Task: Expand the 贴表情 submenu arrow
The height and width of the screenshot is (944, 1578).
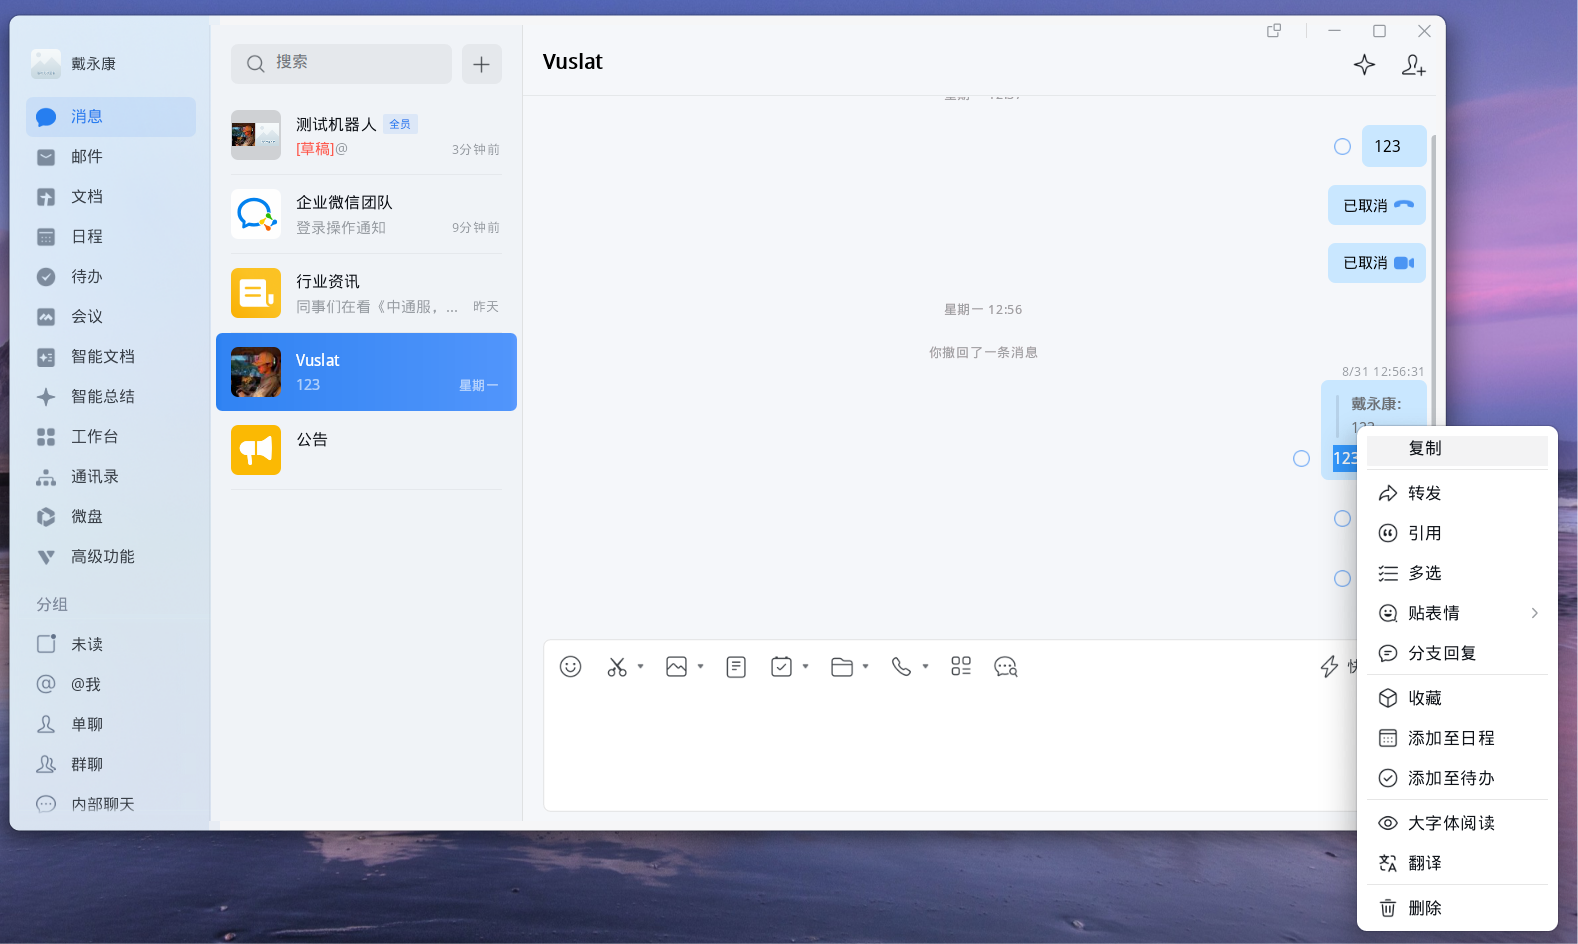Action: tap(1534, 613)
